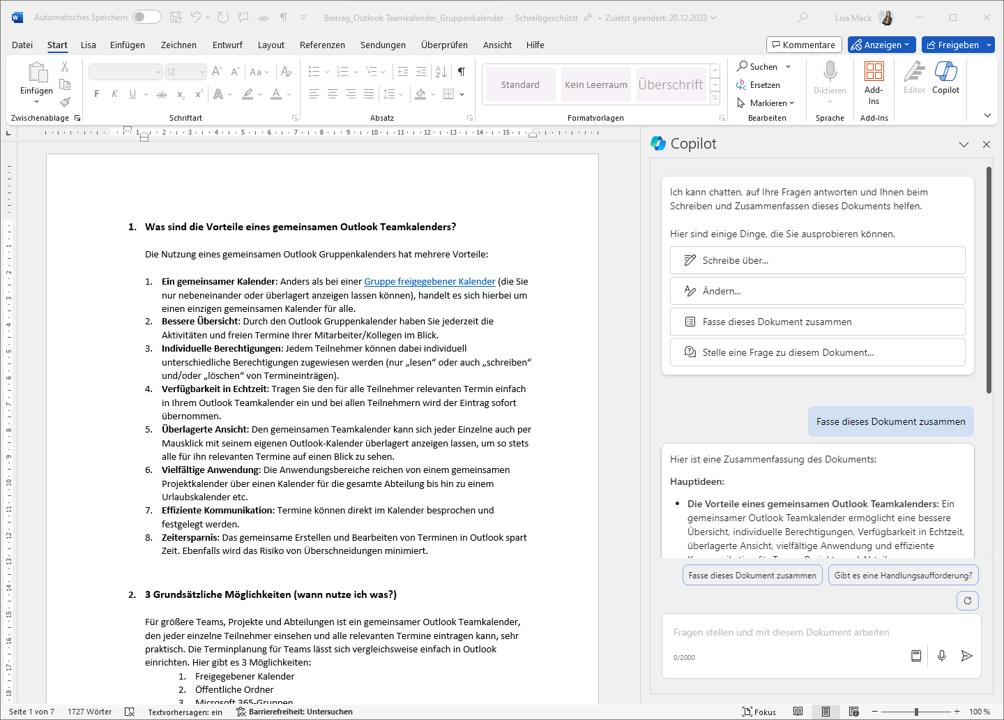
Task: Open the font size dropdown
Action: pos(203,72)
